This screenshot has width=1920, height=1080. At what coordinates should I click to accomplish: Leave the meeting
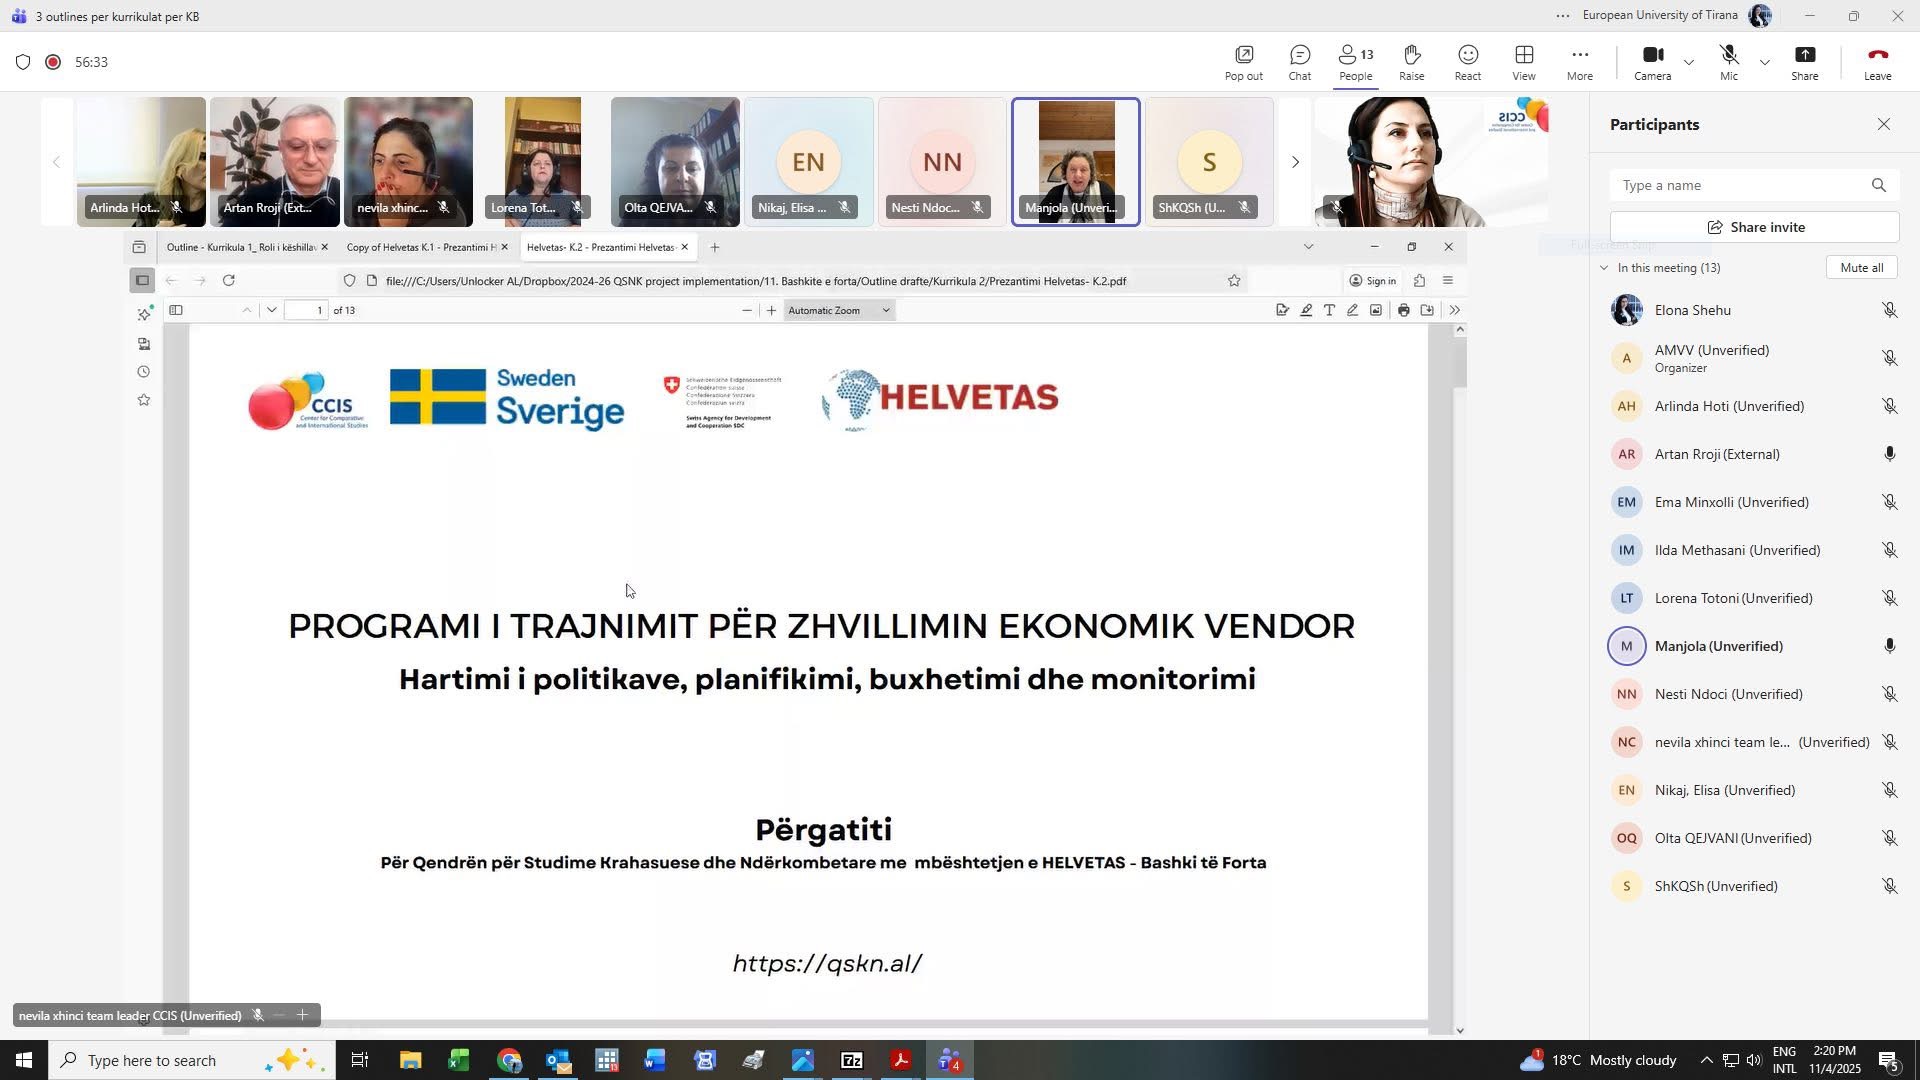[1877, 62]
